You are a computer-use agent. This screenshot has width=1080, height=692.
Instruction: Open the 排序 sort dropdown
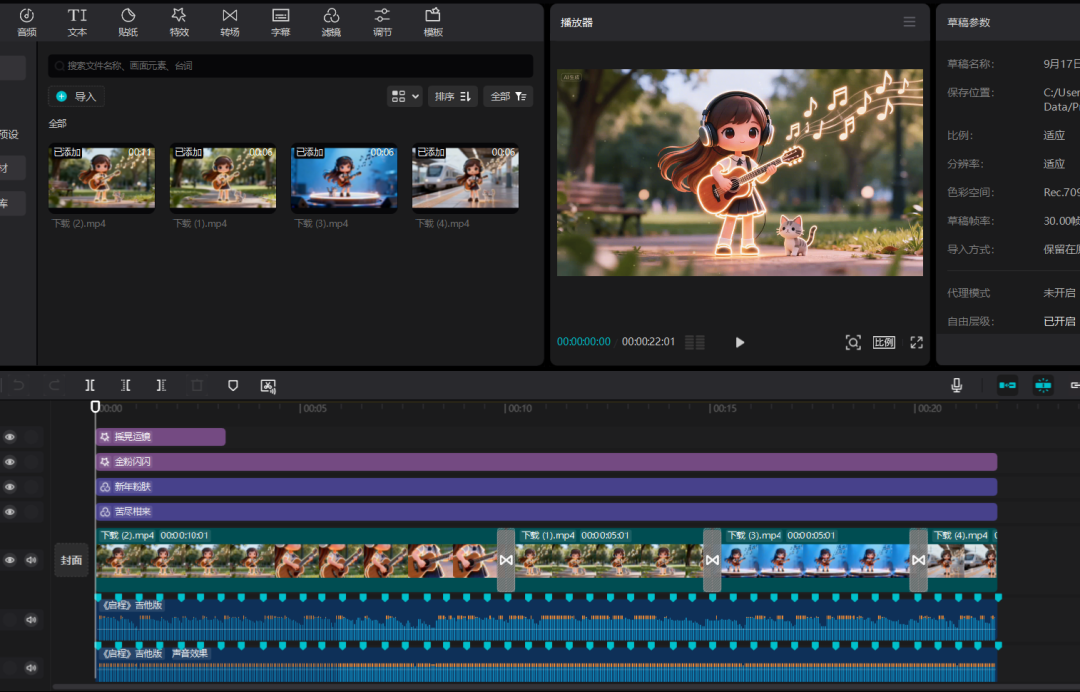[x=453, y=96]
